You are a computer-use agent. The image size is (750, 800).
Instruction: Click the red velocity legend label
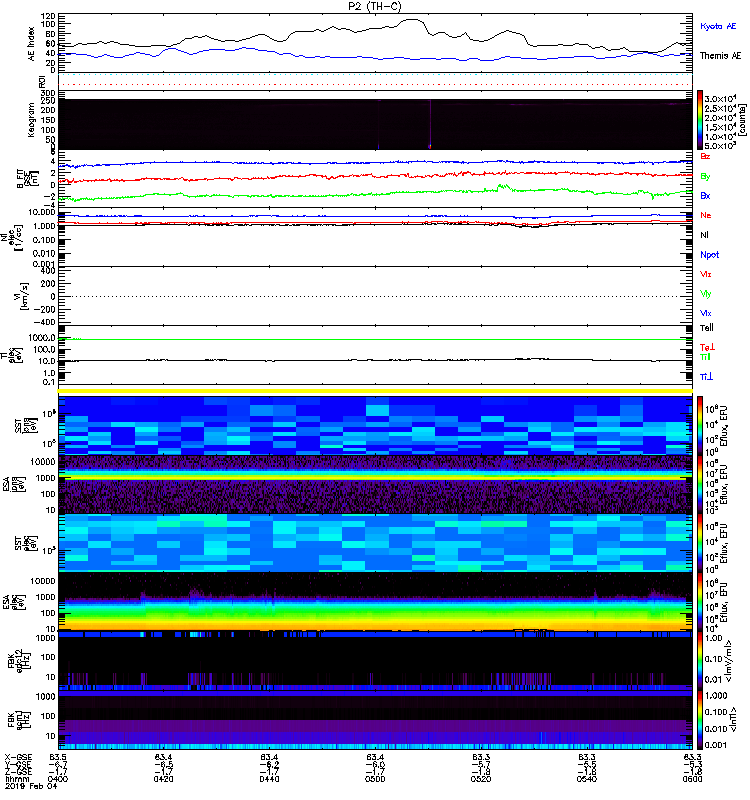(705, 274)
